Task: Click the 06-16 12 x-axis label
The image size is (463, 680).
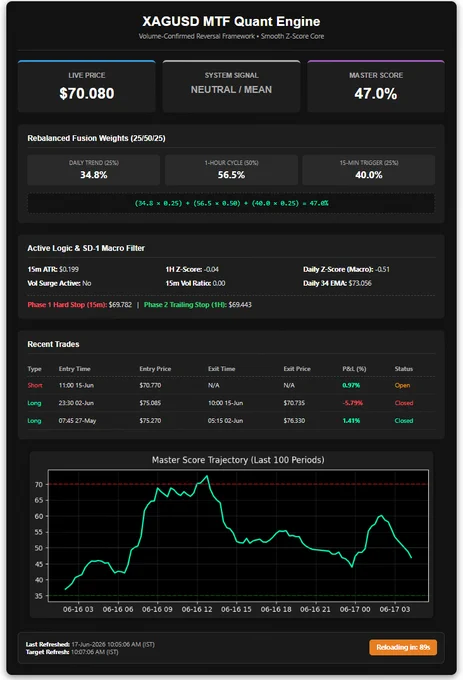Action: [x=197, y=609]
